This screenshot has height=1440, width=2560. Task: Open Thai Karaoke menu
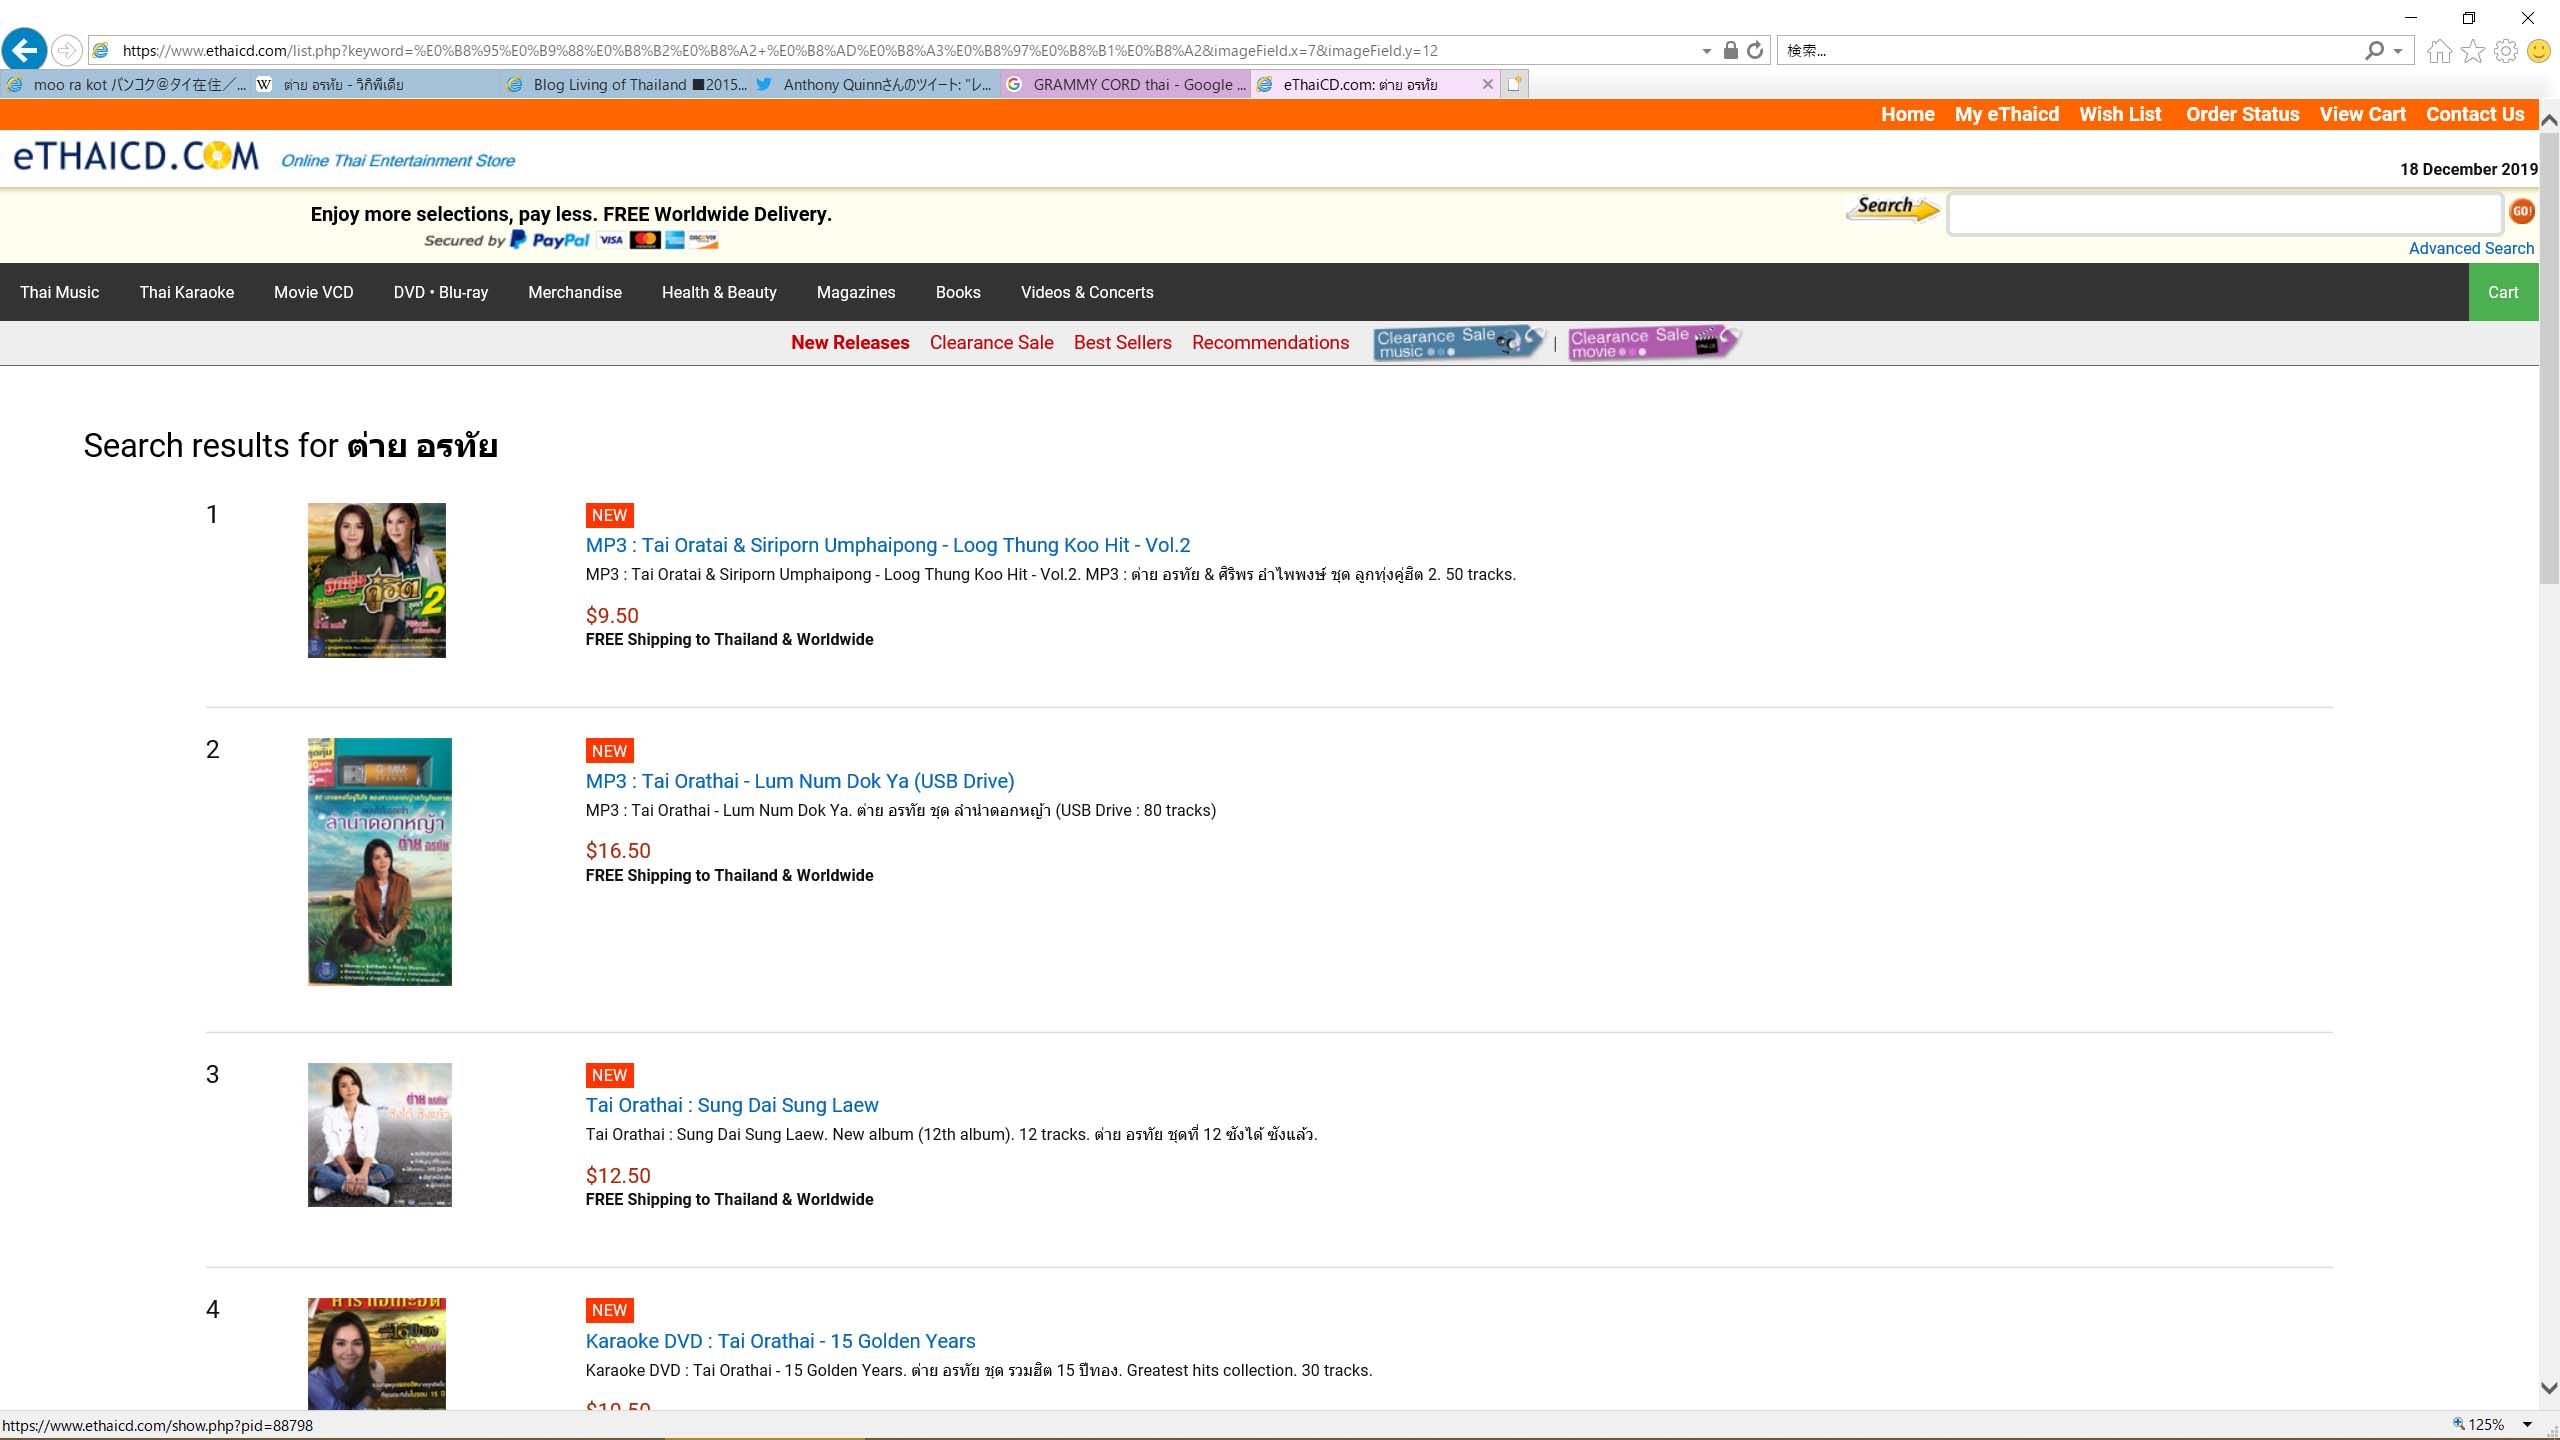point(187,292)
